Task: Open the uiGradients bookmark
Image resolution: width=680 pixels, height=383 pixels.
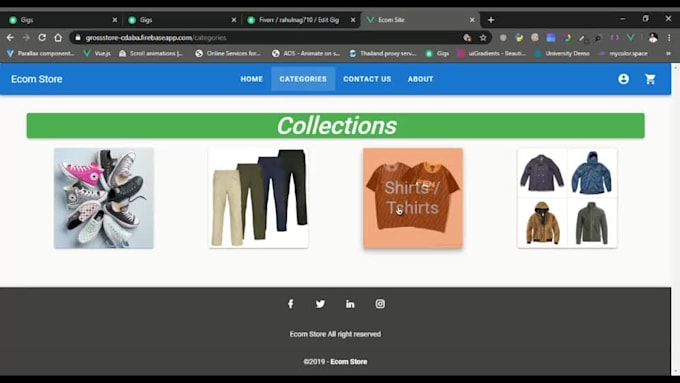Action: (x=492, y=53)
